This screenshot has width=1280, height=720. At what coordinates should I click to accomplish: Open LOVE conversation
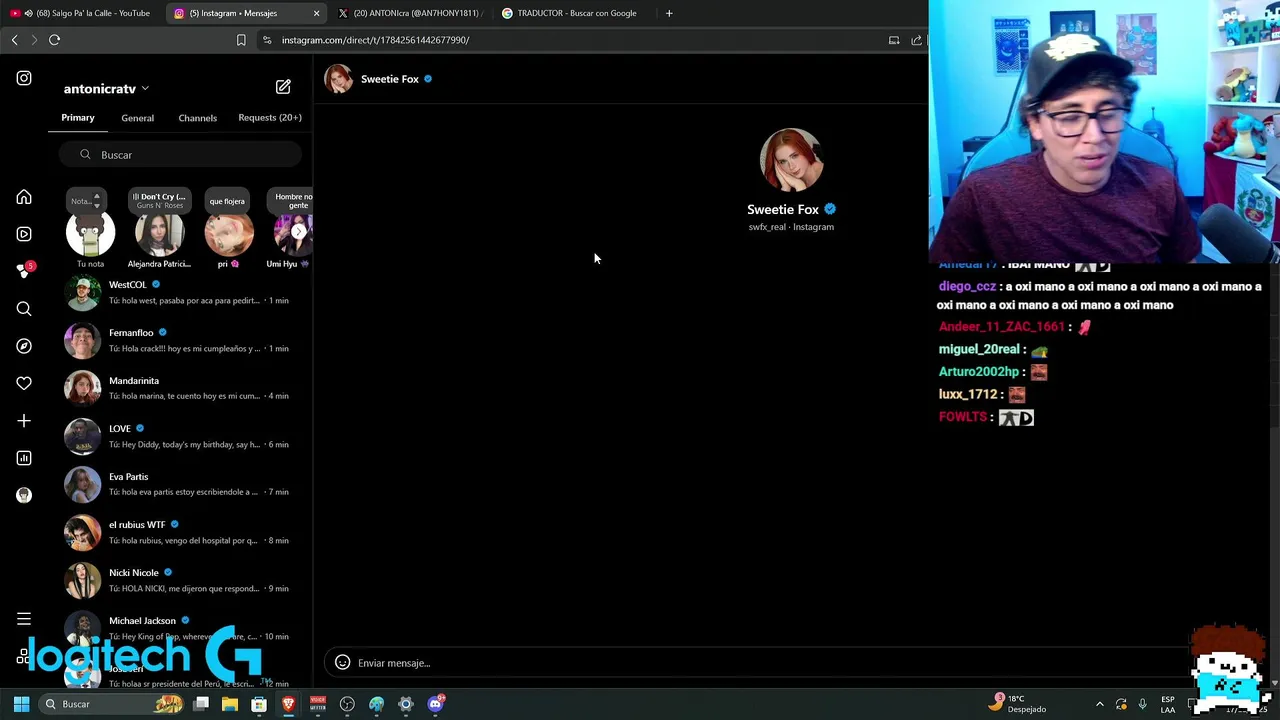[180, 436]
